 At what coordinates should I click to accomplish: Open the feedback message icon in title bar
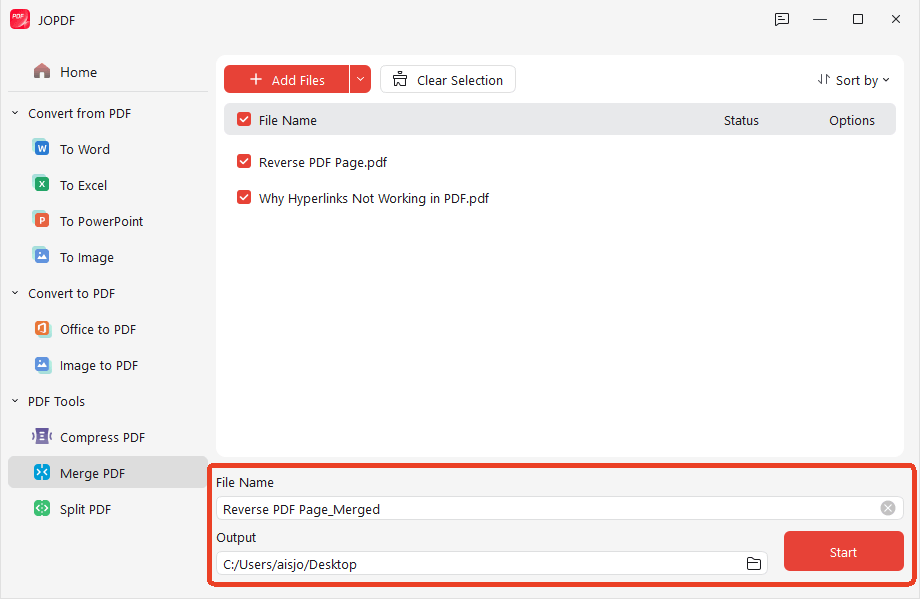click(782, 19)
